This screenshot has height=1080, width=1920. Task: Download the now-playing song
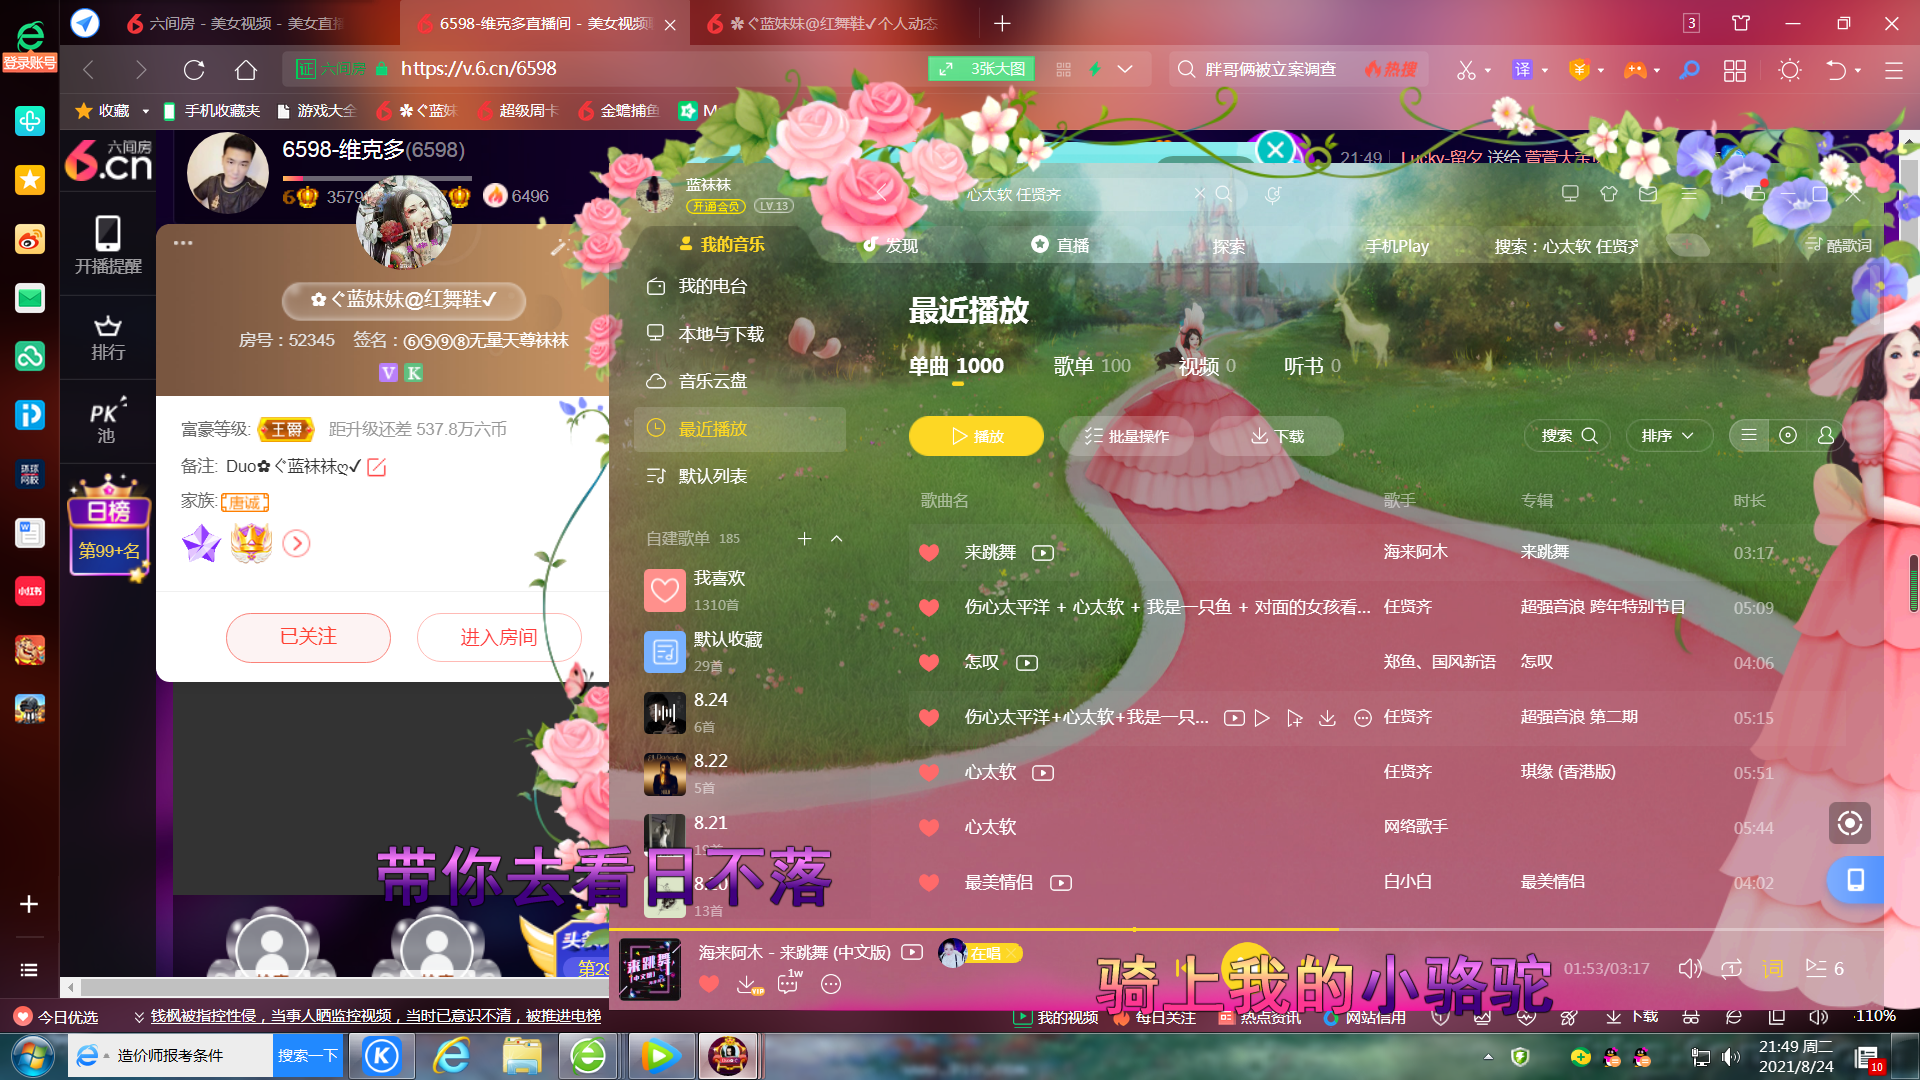pyautogui.click(x=749, y=985)
